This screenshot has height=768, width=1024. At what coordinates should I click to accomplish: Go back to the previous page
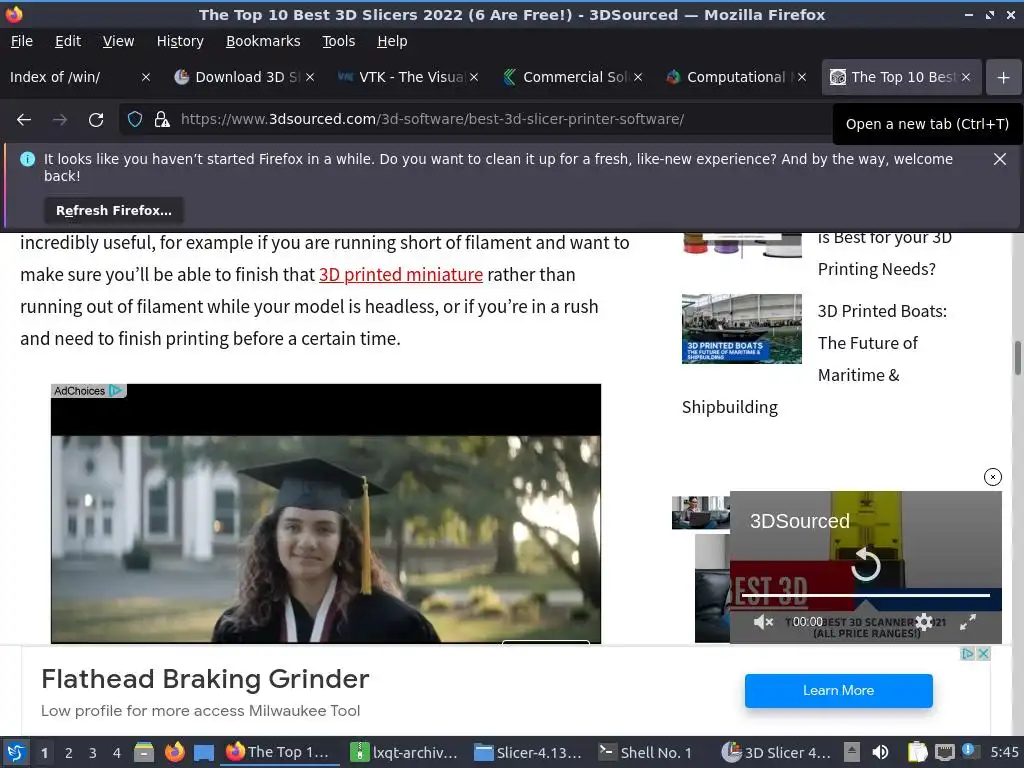click(24, 120)
